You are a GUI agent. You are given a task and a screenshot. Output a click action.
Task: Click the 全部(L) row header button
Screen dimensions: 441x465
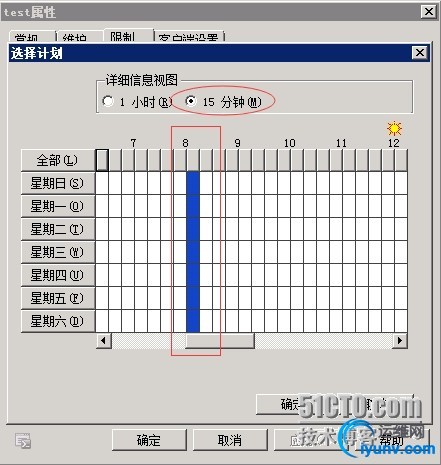(x=58, y=160)
